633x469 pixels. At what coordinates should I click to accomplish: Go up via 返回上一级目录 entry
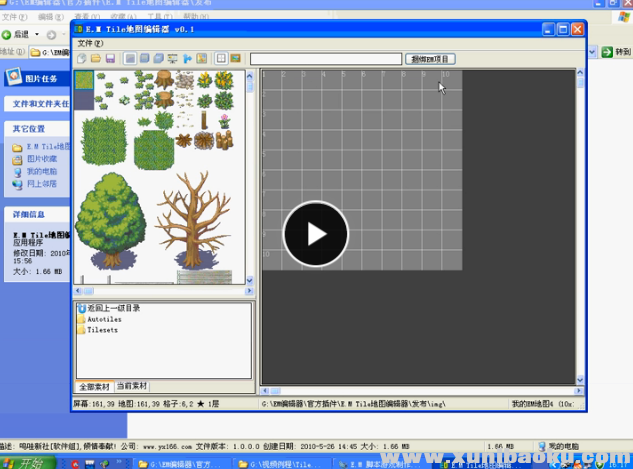[x=112, y=308]
